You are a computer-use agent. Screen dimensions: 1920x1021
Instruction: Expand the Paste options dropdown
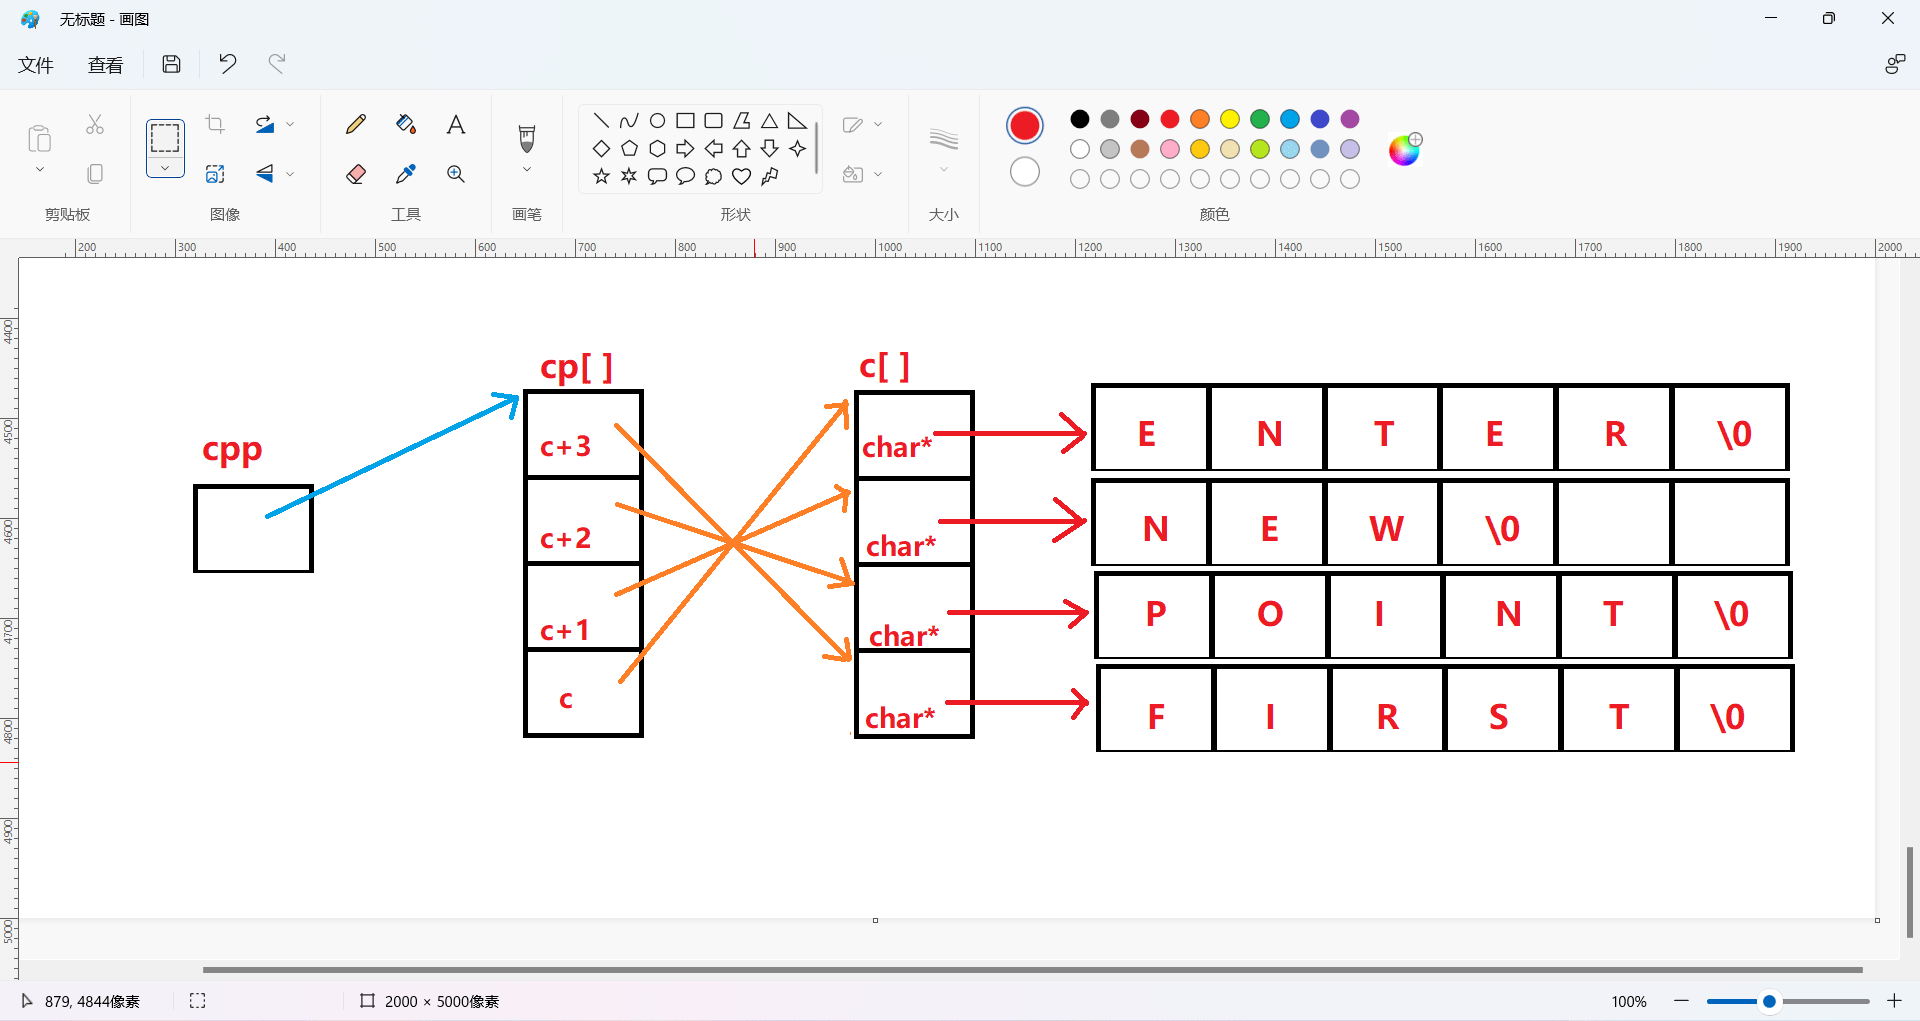[40, 170]
